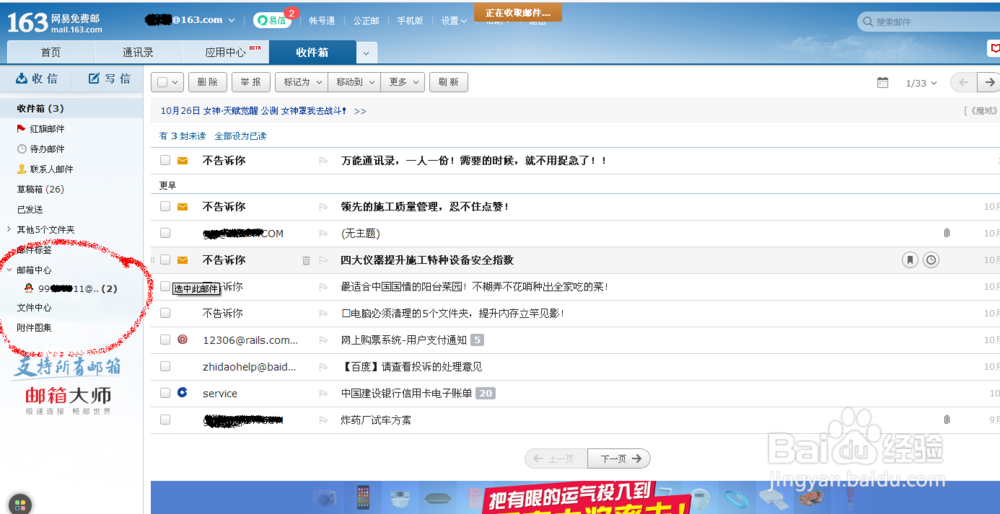
Task: Open the tab list arrow beside 收件箱 tab
Action: point(366,53)
